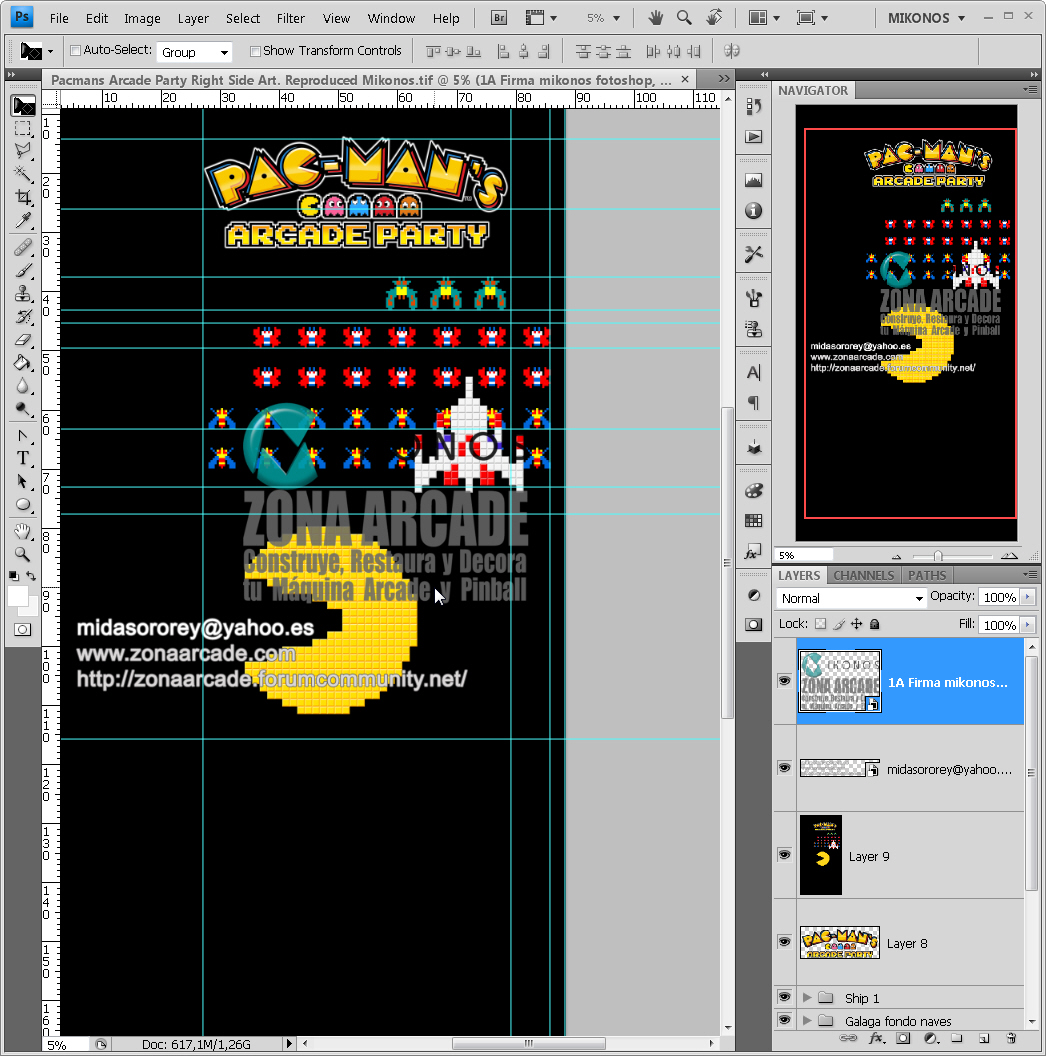This screenshot has height=1056, width=1046.
Task: Select the Horizontal Type tool
Action: [x=22, y=457]
